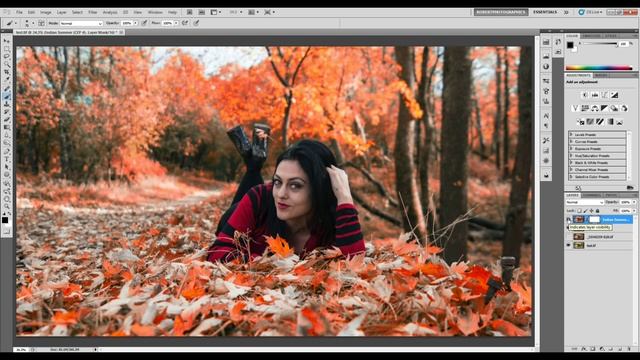Create new layer from Layers panel footer

click(620, 349)
